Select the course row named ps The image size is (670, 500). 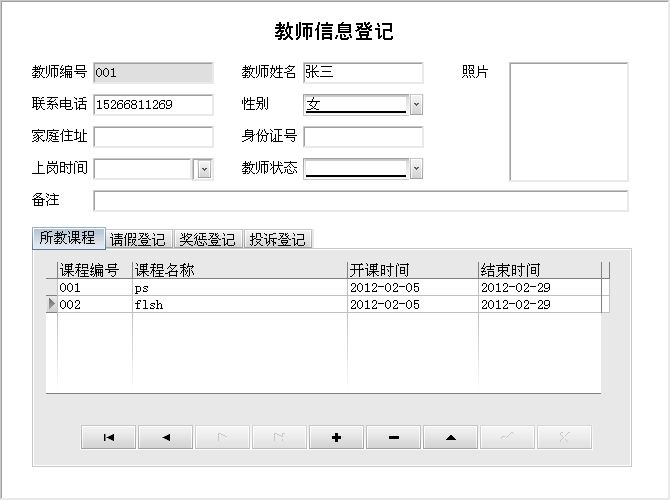pos(240,288)
